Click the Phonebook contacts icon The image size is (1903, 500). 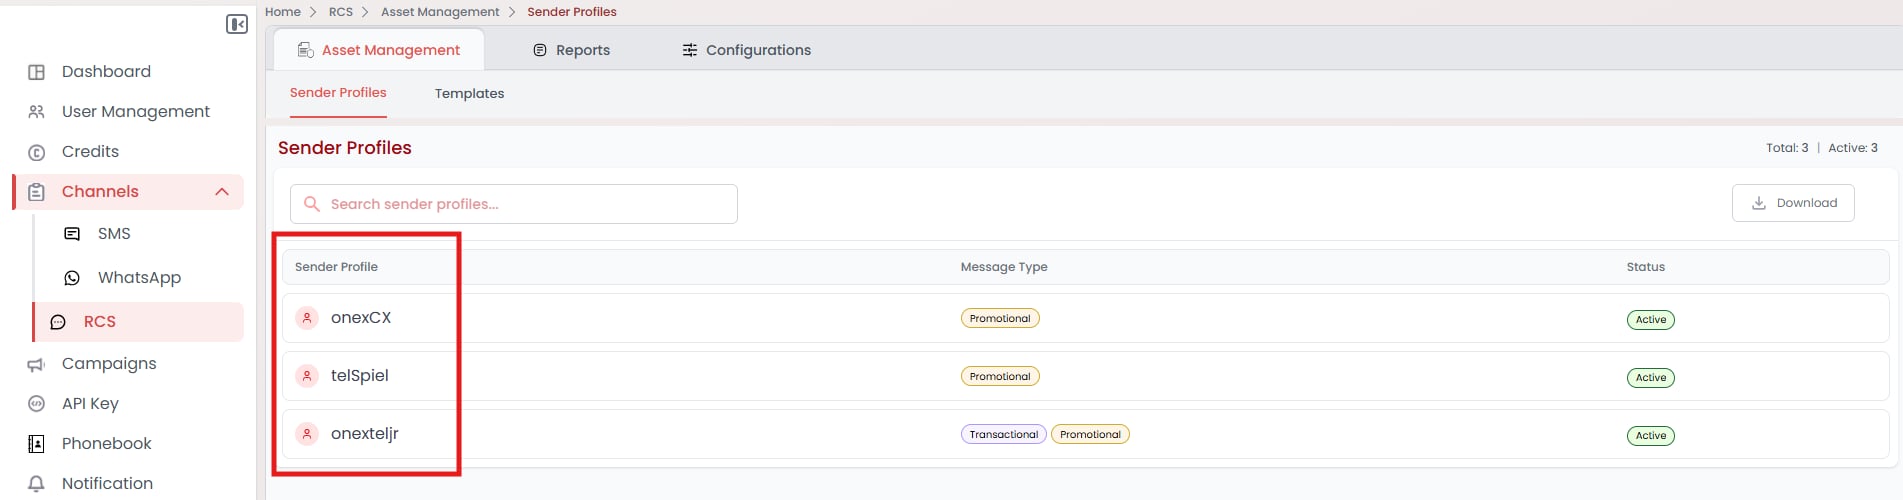coord(37,444)
